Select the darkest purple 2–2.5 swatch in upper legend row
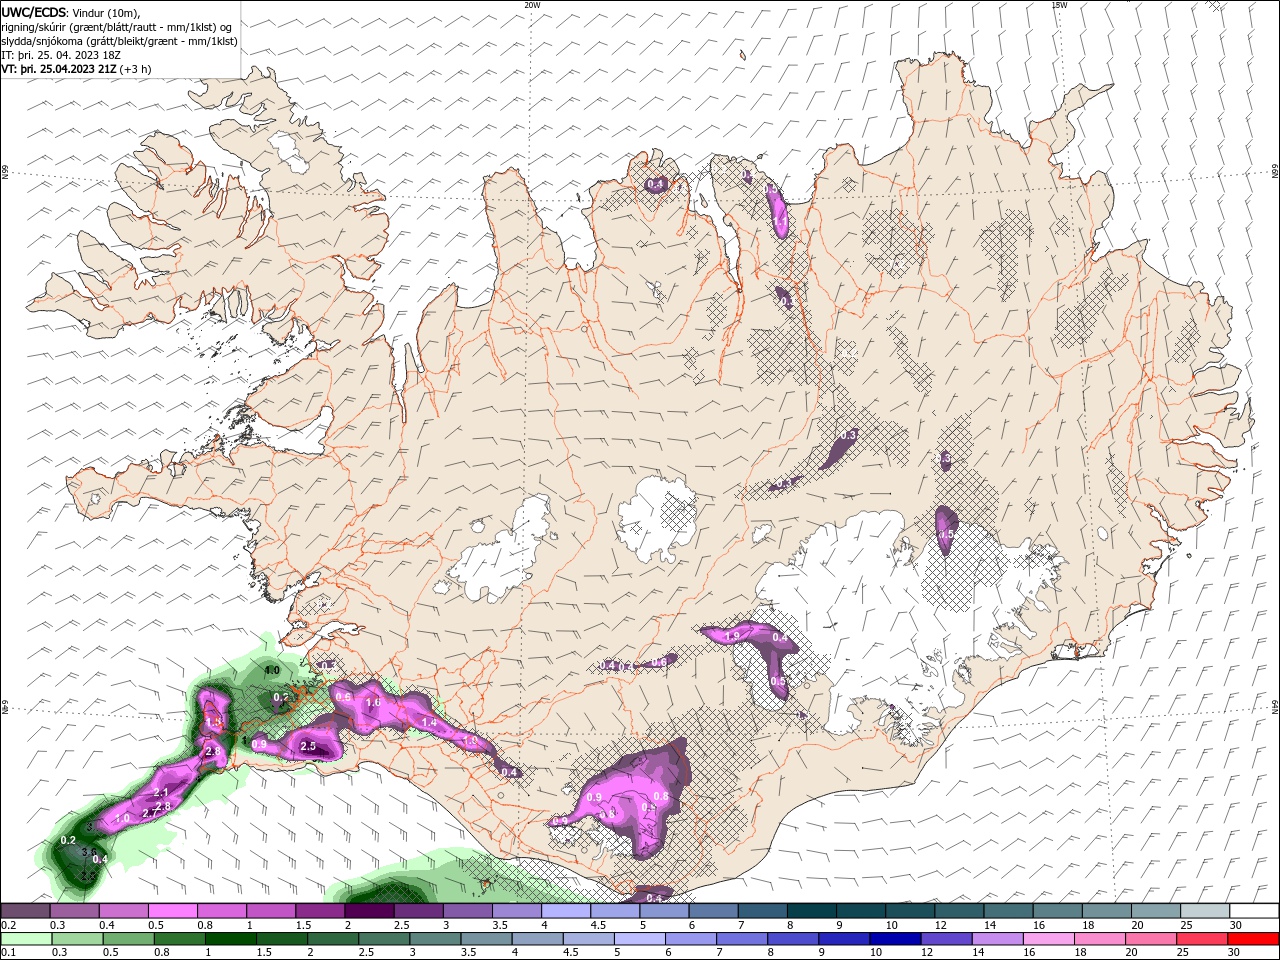The image size is (1280, 960). [x=369, y=911]
